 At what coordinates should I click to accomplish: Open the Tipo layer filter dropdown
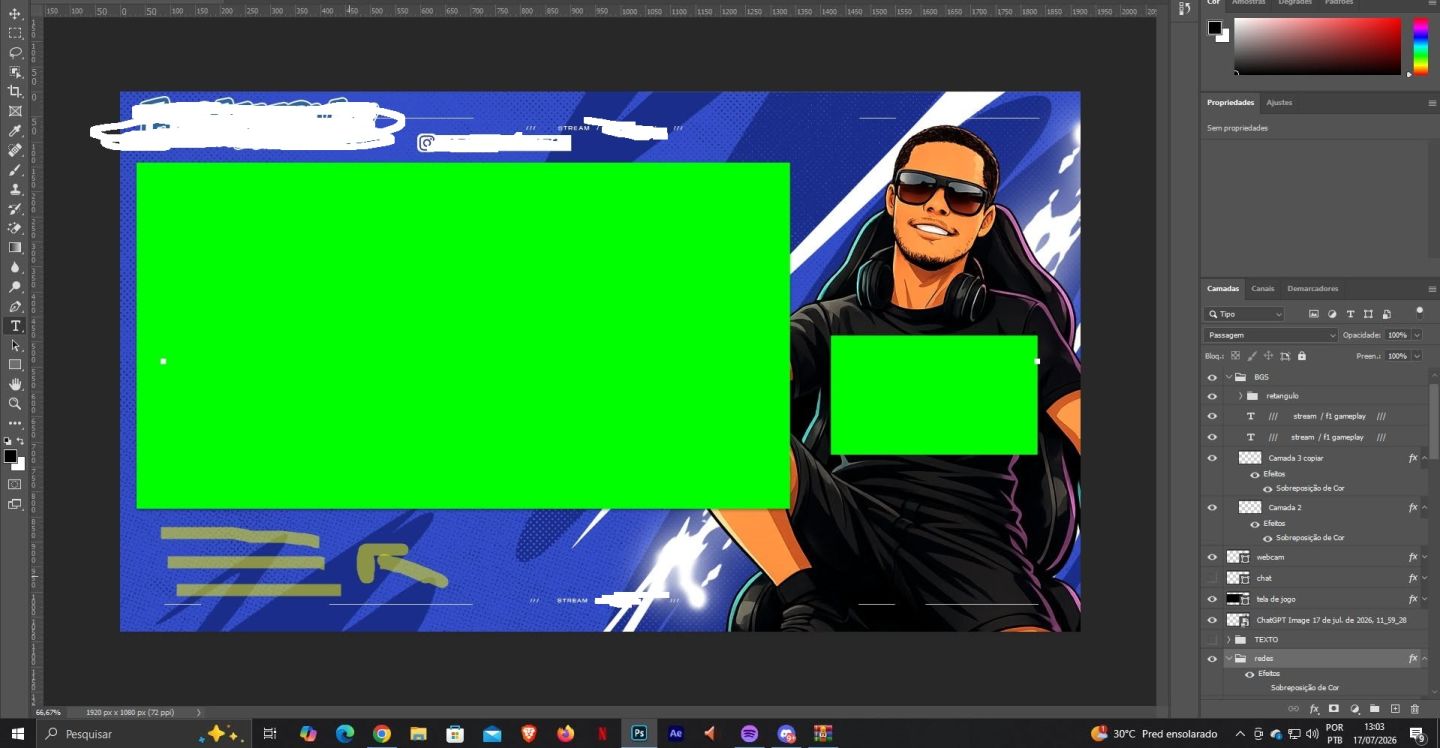coord(1244,314)
